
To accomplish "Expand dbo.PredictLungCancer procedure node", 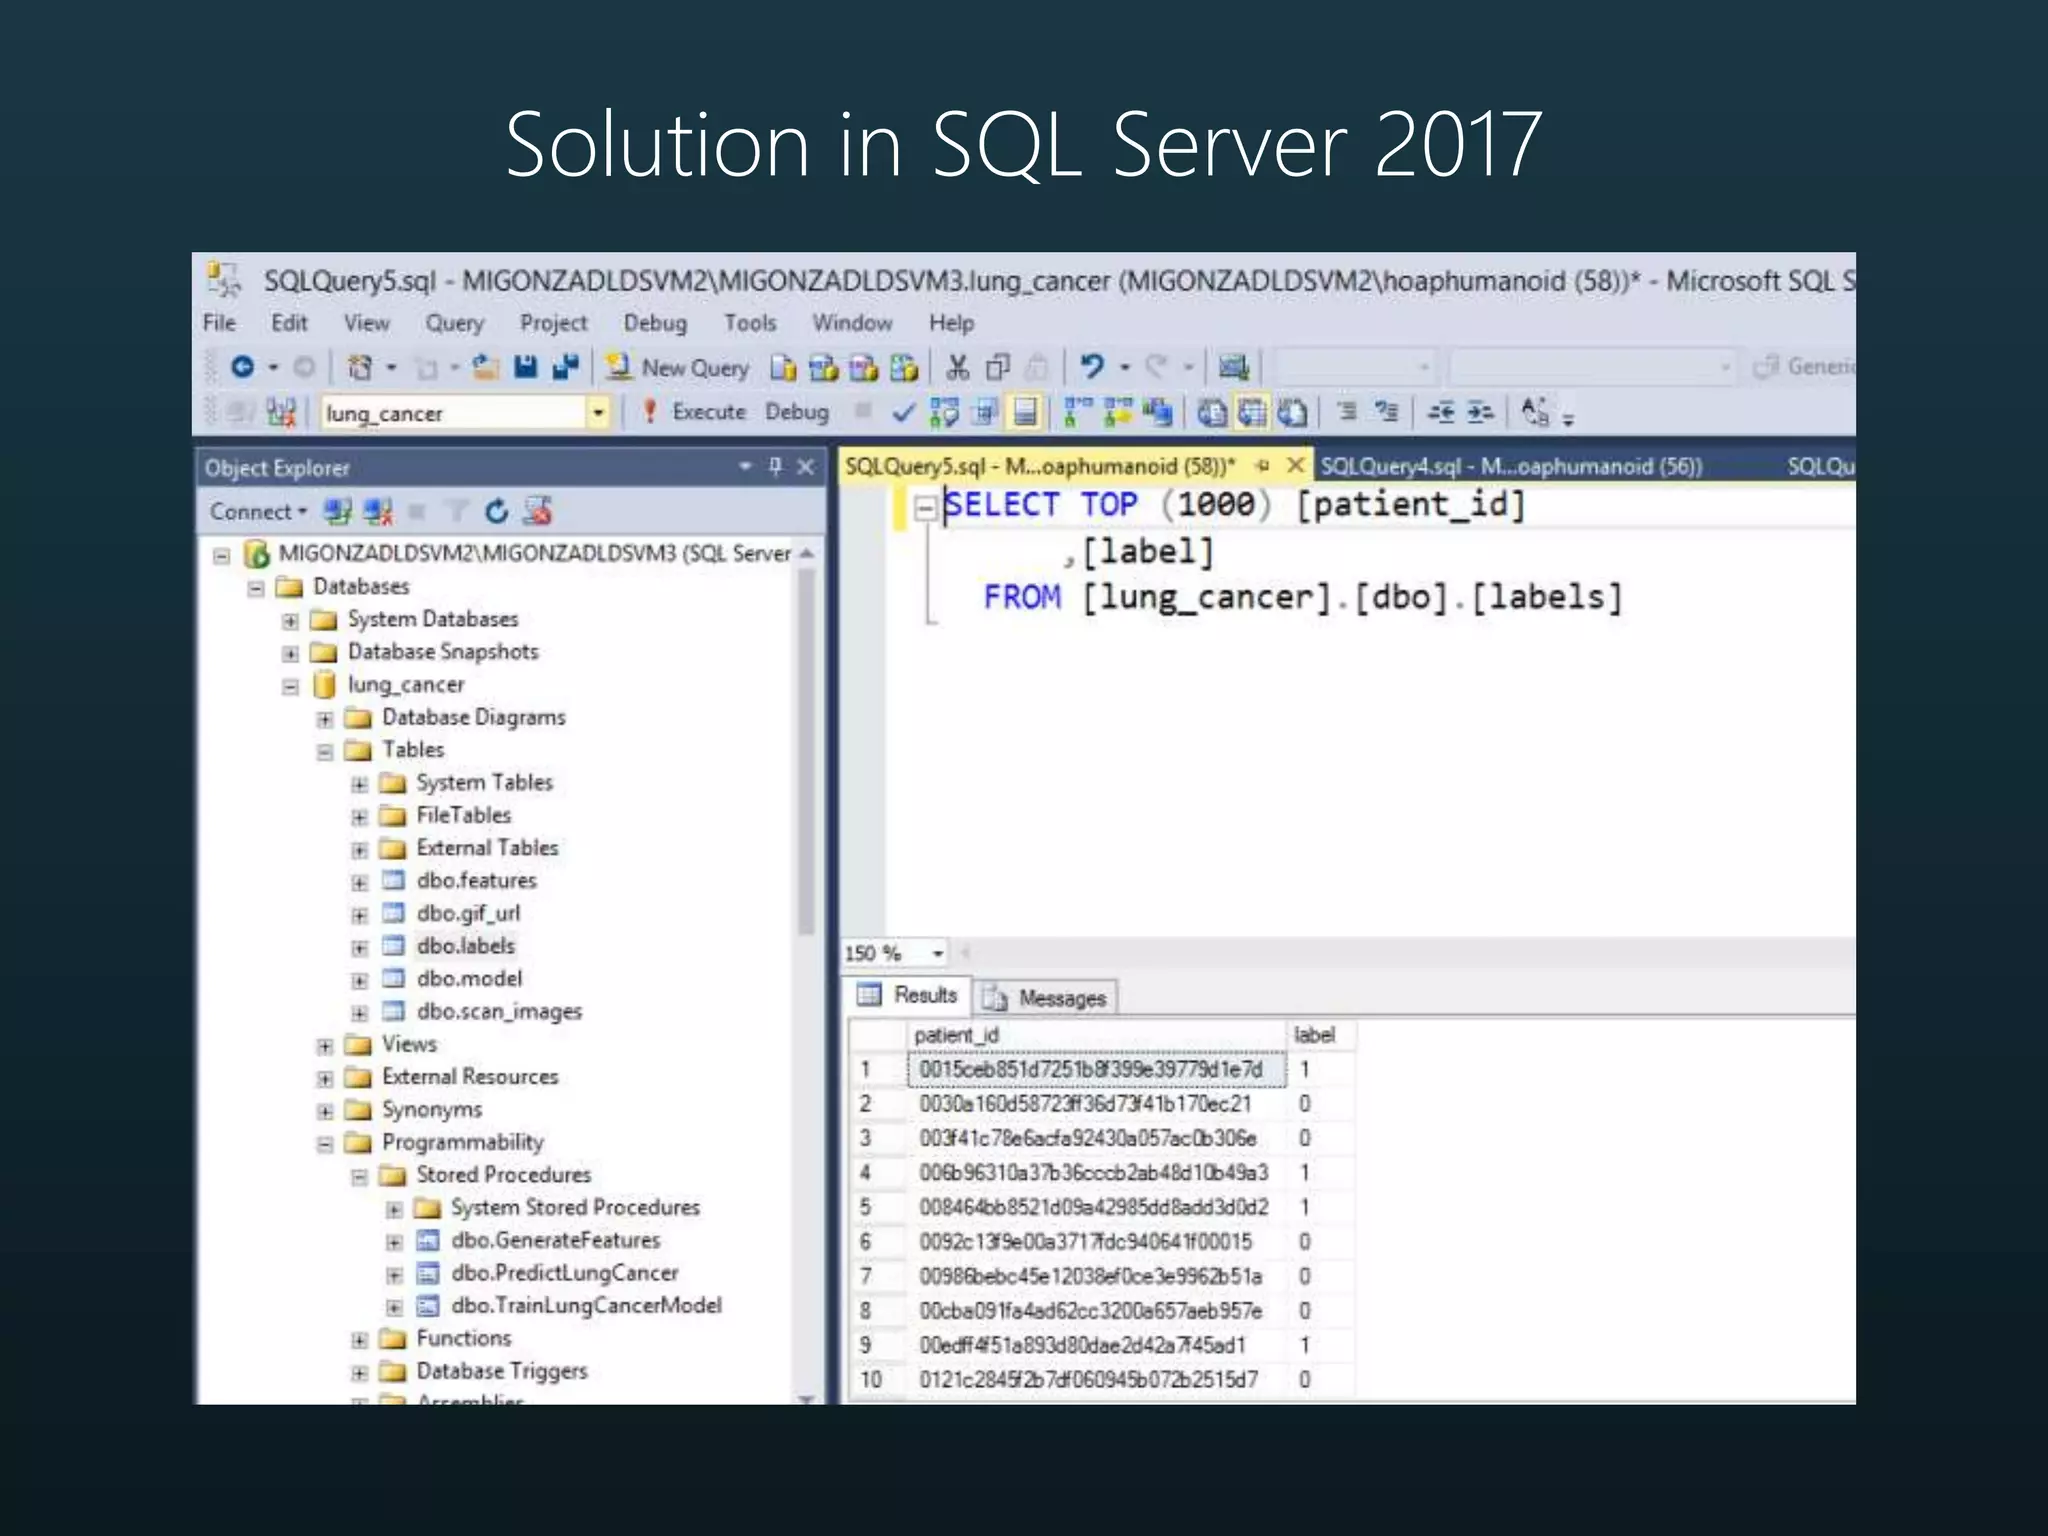I will [x=394, y=1275].
